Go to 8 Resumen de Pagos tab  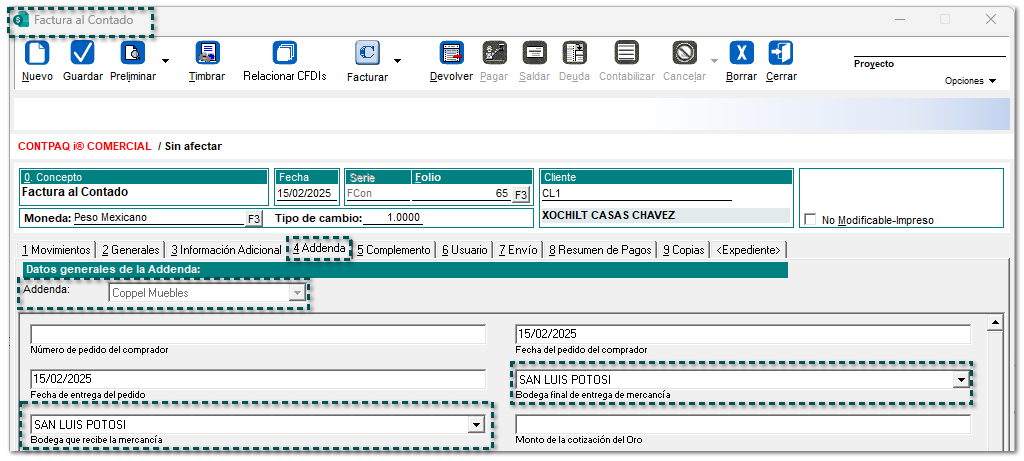(600, 250)
